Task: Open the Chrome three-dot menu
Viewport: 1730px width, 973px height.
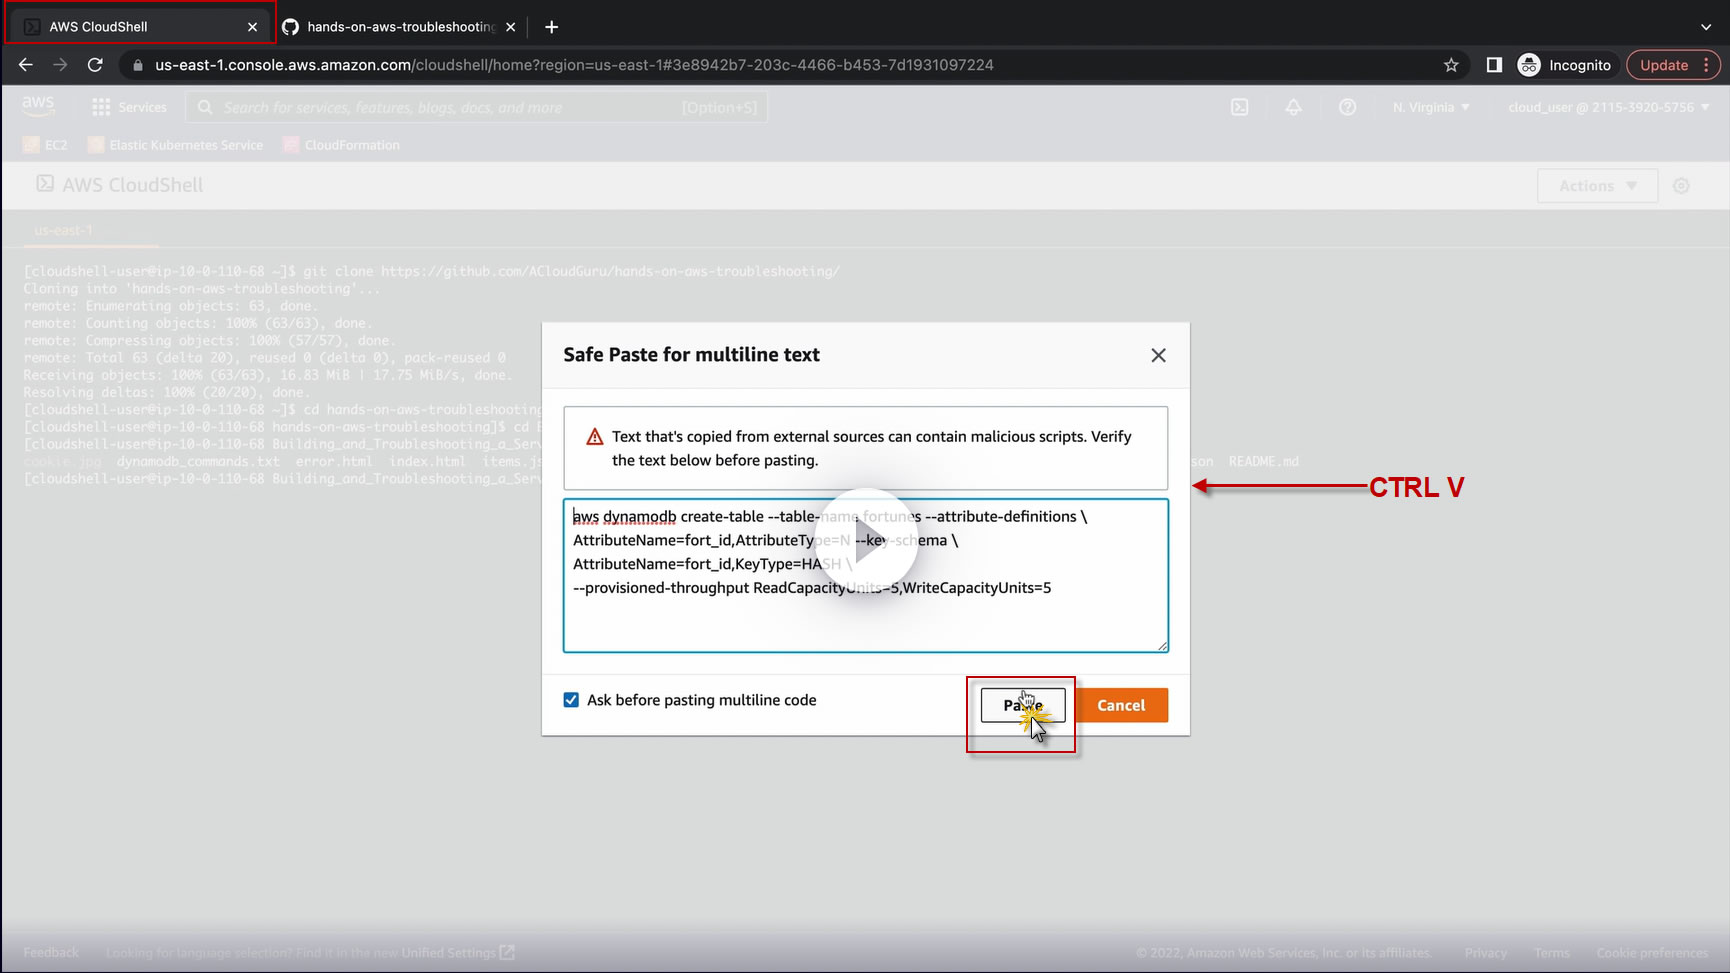Action: click(1707, 65)
